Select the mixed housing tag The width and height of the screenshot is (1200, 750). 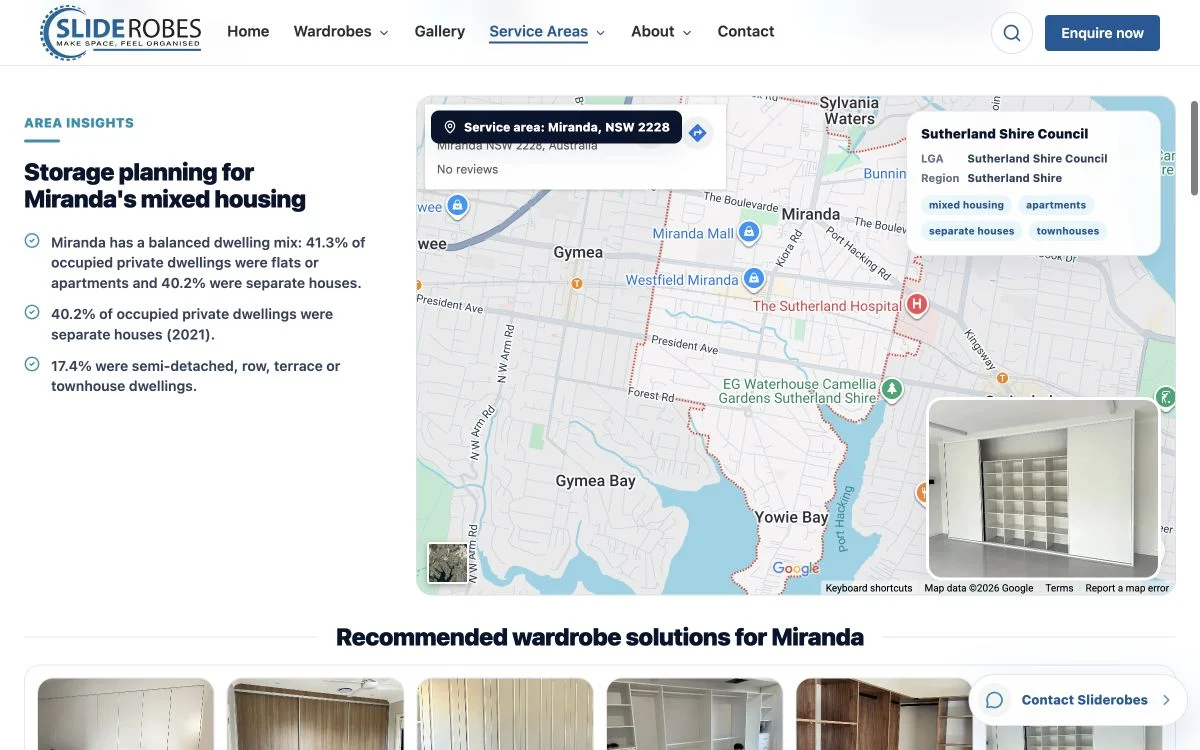pyautogui.click(x=966, y=205)
